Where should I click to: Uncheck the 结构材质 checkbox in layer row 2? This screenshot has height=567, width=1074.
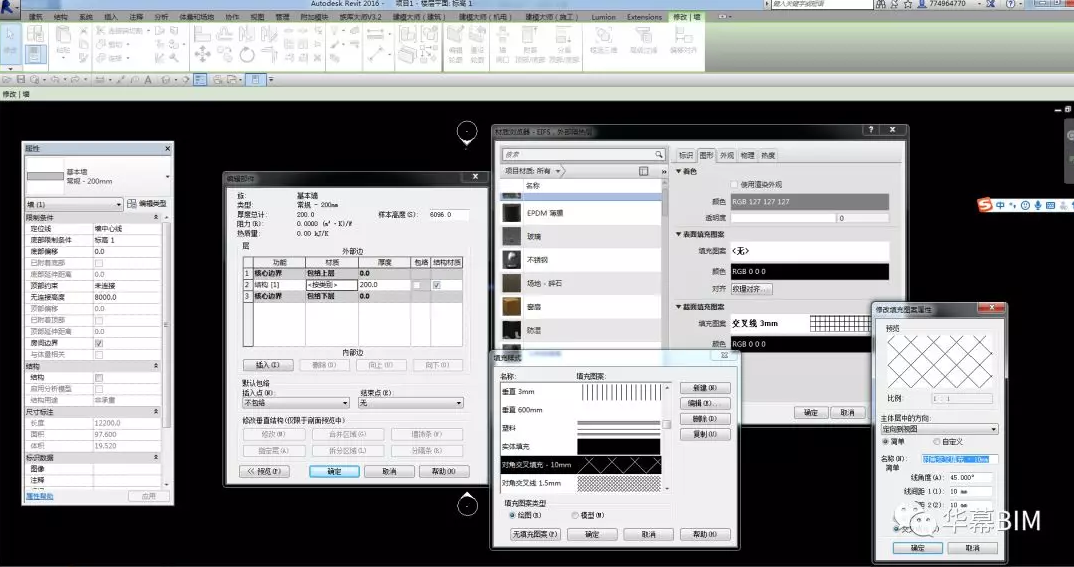[436, 285]
